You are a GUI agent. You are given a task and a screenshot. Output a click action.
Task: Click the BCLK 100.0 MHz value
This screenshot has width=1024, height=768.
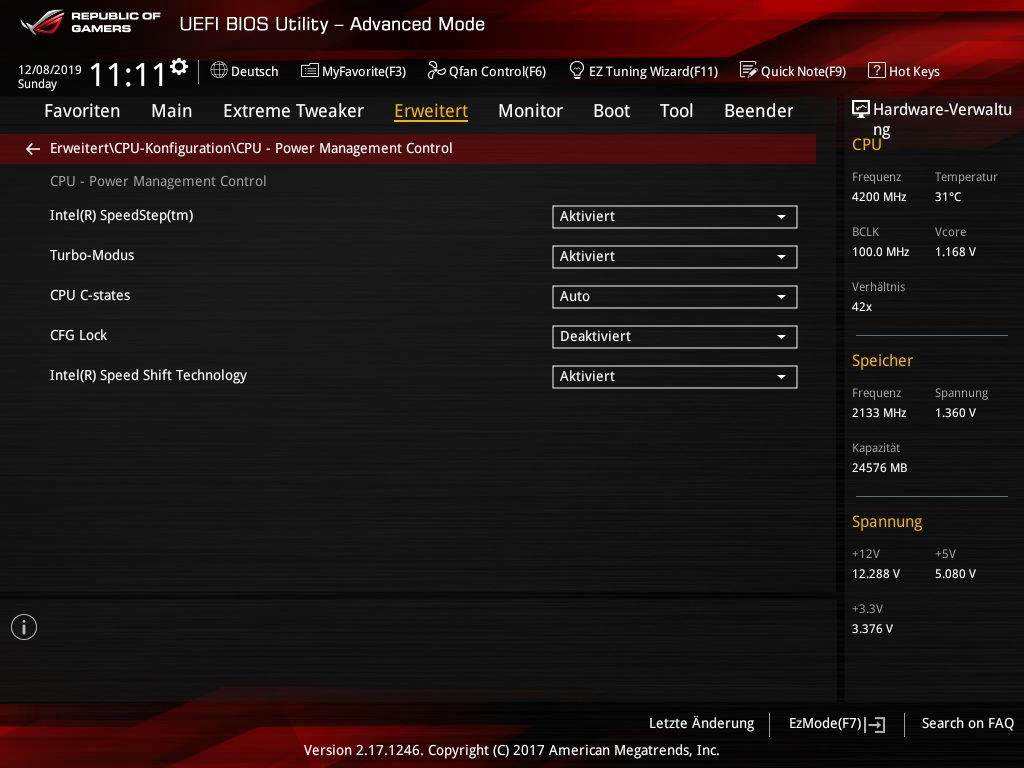click(880, 251)
